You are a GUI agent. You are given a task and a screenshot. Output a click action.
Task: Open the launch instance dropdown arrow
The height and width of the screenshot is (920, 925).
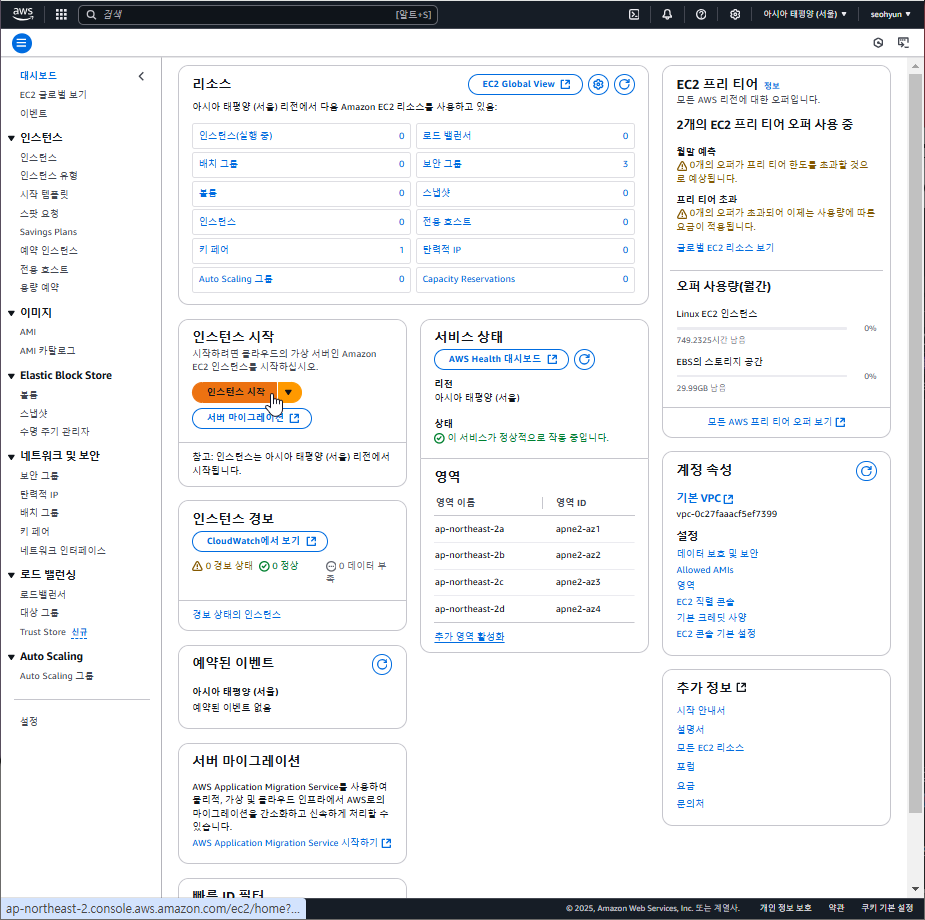[x=288, y=392]
